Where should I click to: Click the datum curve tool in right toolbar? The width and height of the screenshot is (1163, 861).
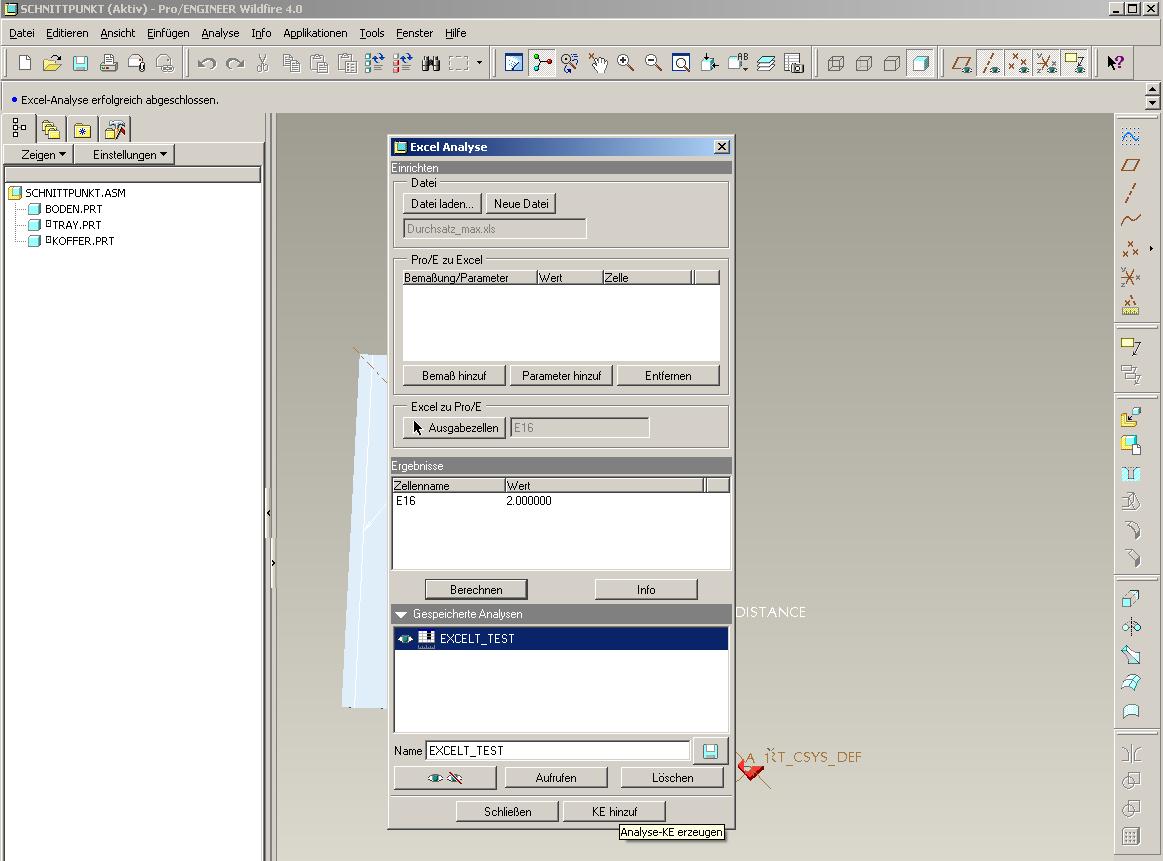[1130, 220]
